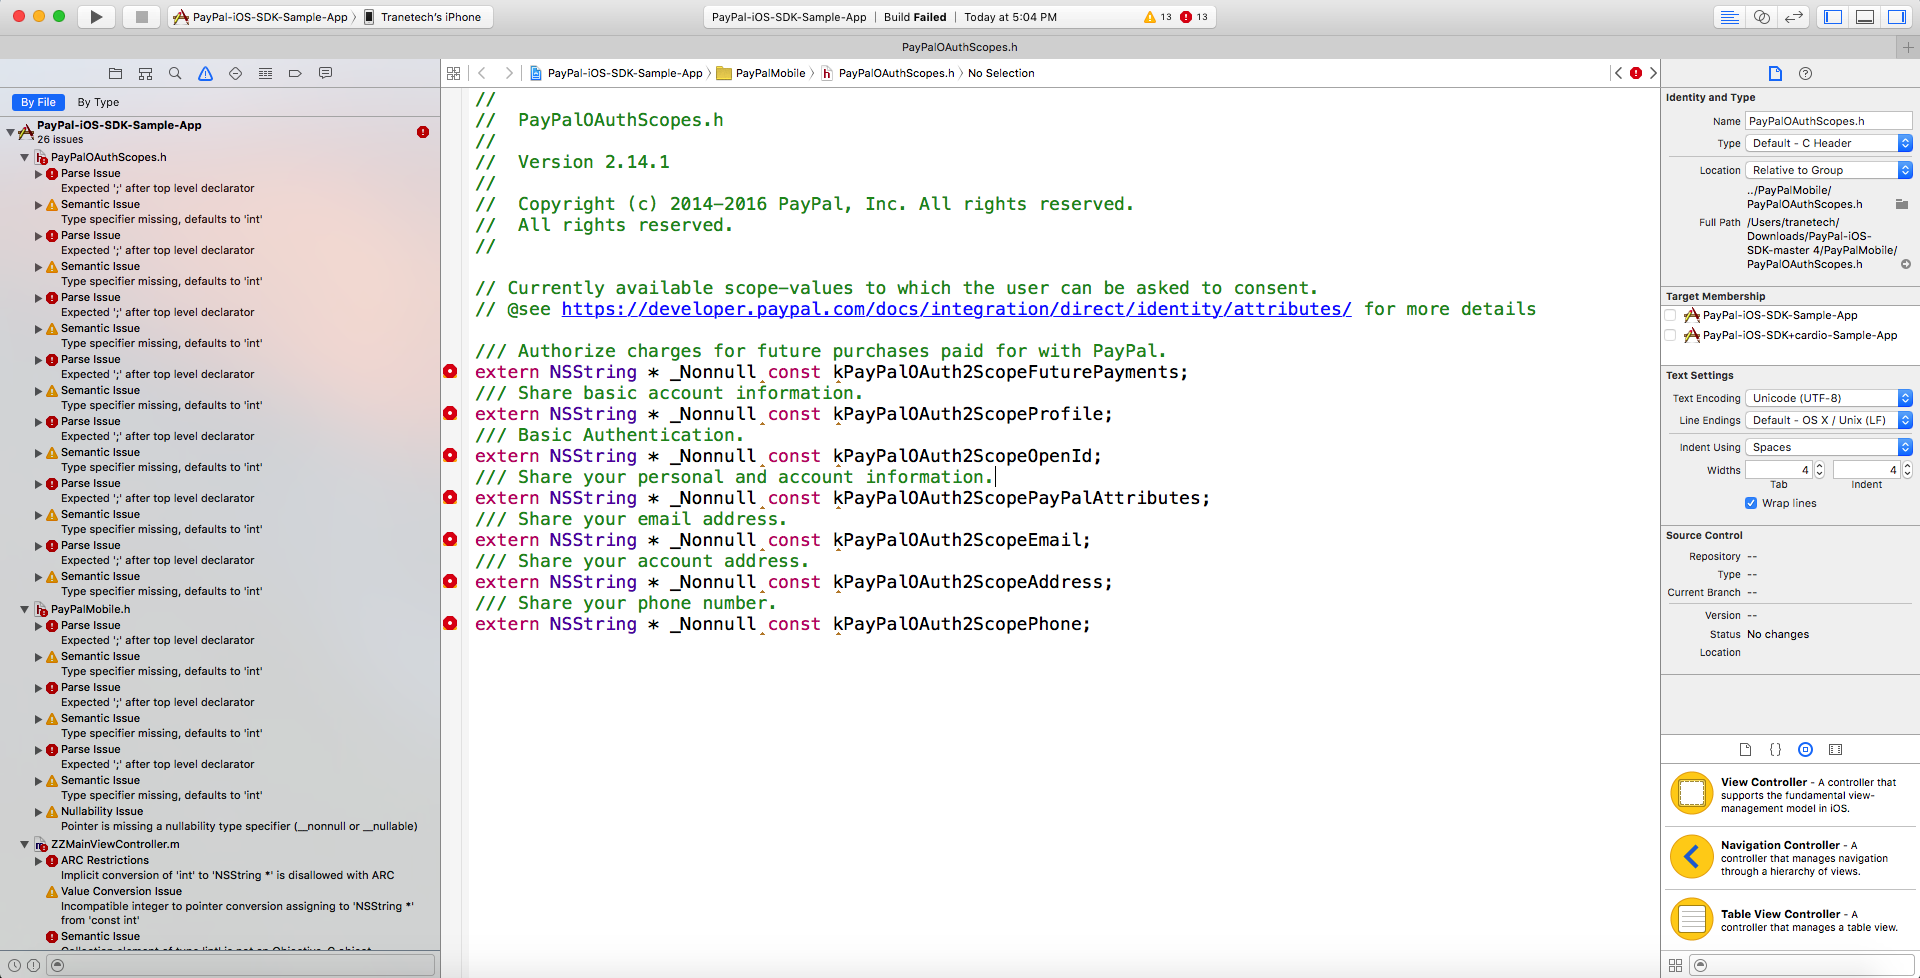Open the Test navigator diamond icon
This screenshot has width=1920, height=978.
coord(235,73)
